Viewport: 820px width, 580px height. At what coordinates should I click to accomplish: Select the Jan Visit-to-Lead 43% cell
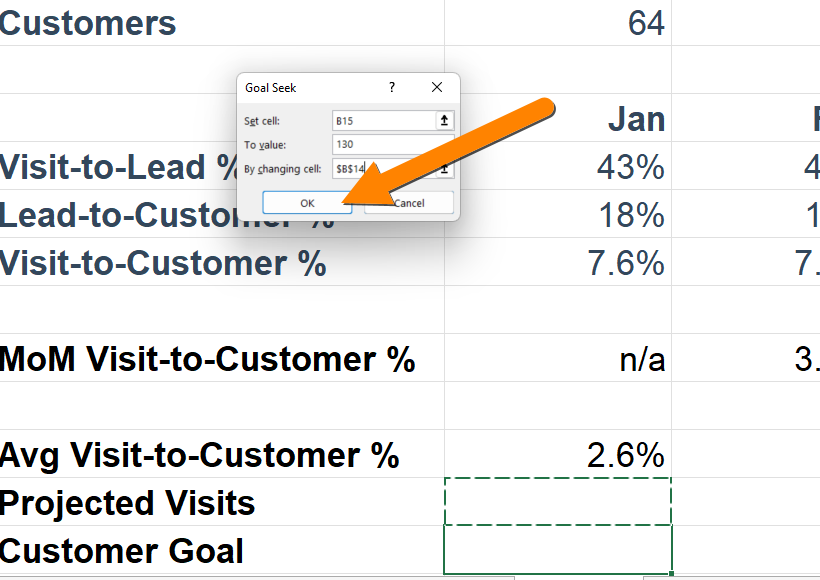(x=558, y=166)
